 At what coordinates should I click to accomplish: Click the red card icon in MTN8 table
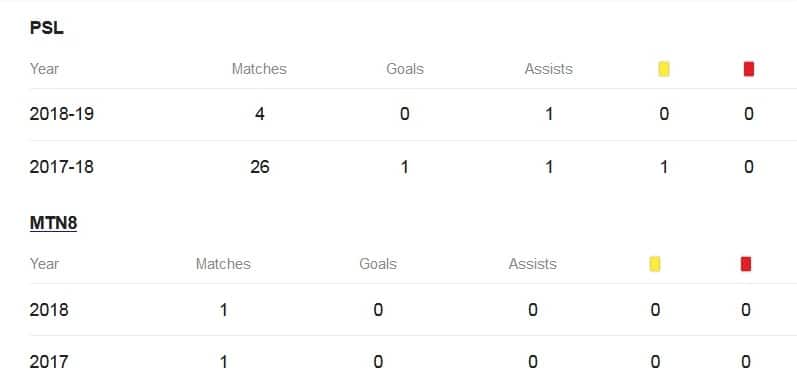tap(746, 264)
